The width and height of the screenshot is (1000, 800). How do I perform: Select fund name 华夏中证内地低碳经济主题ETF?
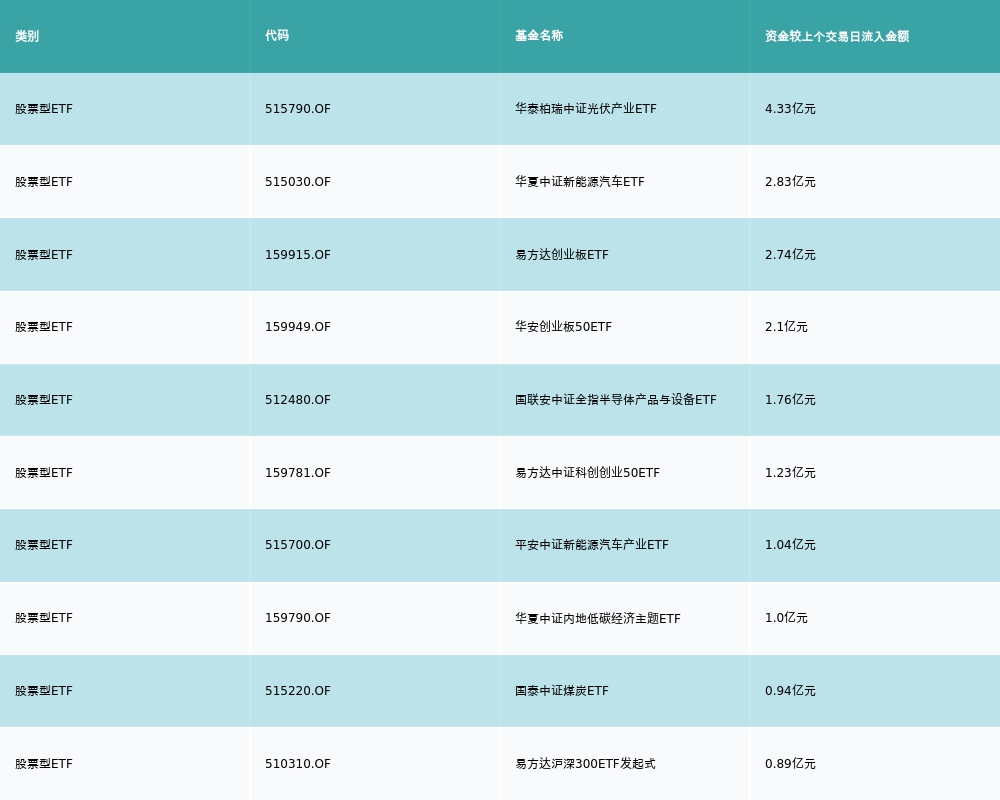pyautogui.click(x=598, y=618)
